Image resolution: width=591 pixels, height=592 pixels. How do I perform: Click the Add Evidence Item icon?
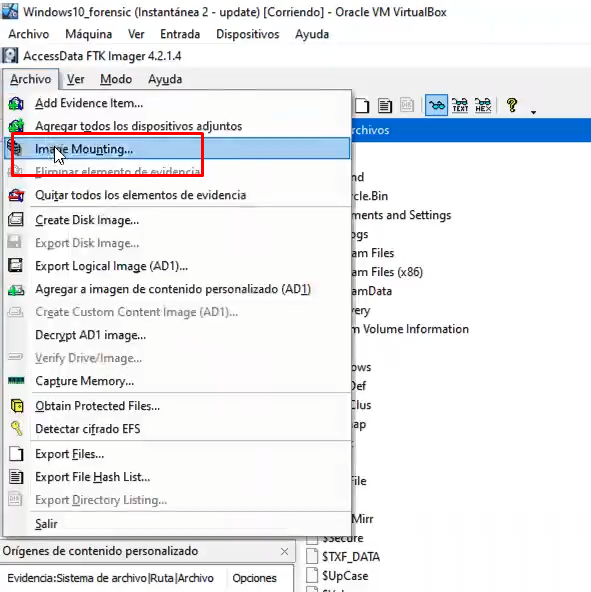[16, 103]
